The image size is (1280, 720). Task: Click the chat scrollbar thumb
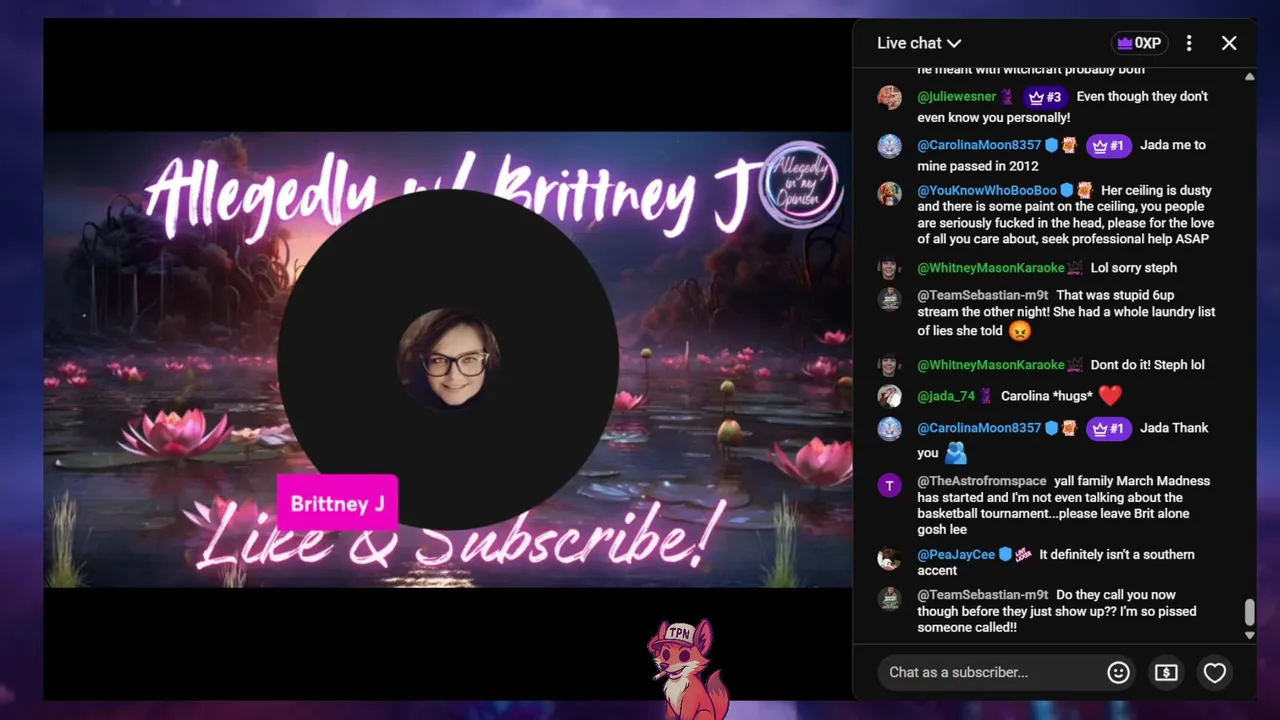pyautogui.click(x=1249, y=612)
